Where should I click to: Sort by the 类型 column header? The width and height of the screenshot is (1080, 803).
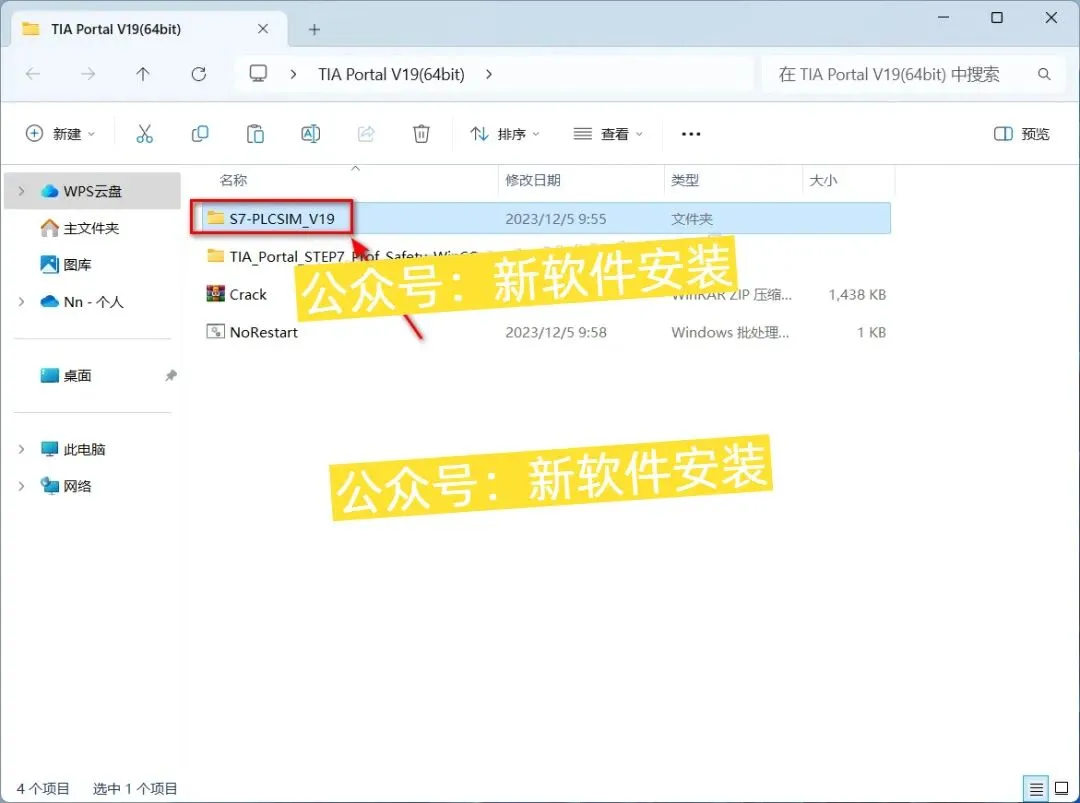pos(685,180)
